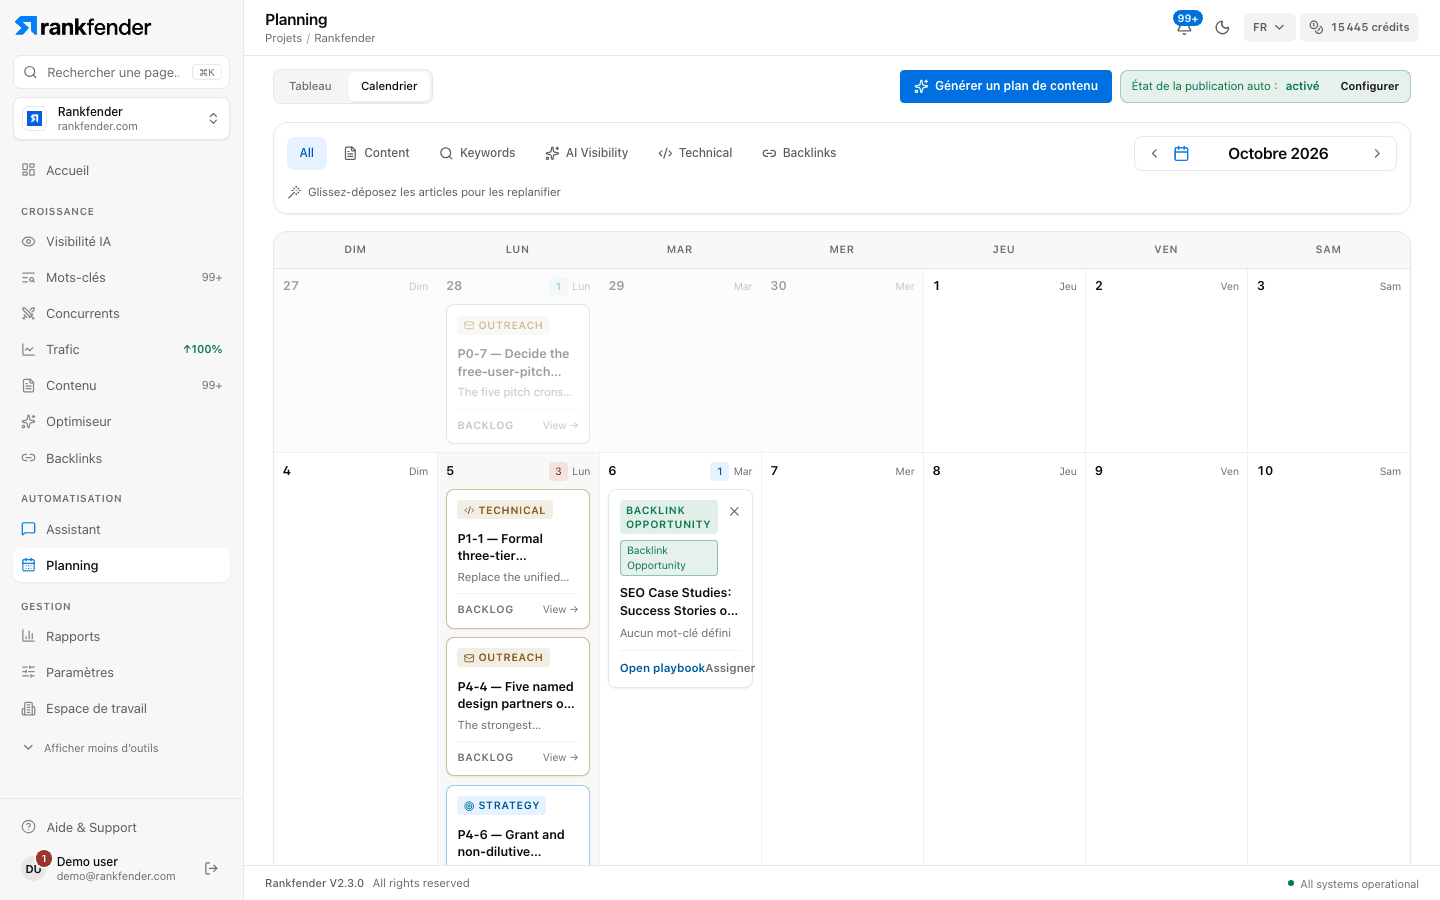The width and height of the screenshot is (1440, 900).
Task: Toggle dark mode moon icon
Action: [1222, 27]
